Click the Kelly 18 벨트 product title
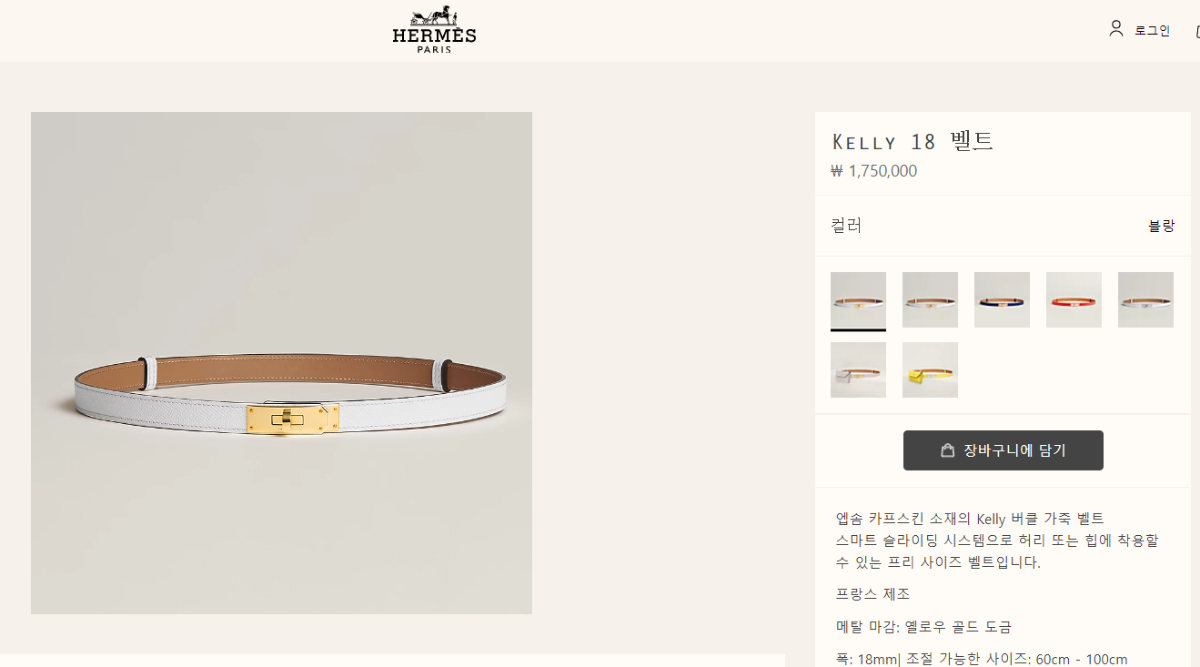Image resolution: width=1200 pixels, height=667 pixels. tap(912, 141)
